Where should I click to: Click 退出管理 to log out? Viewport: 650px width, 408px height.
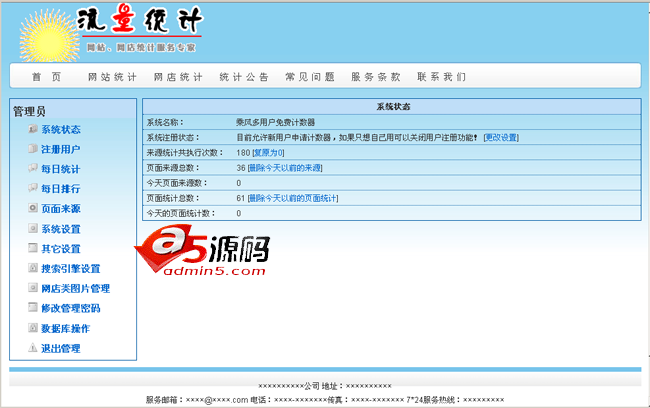click(x=61, y=348)
